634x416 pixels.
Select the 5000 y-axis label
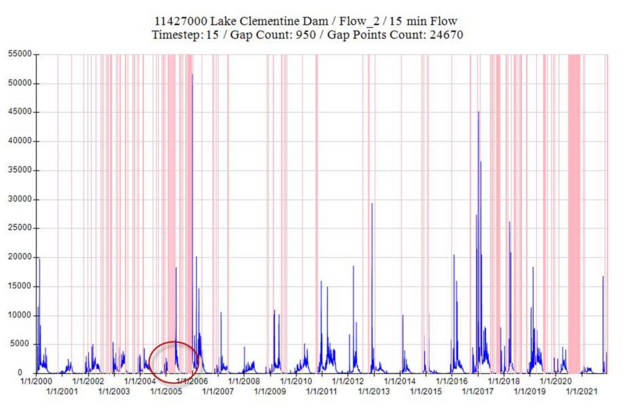click(22, 344)
